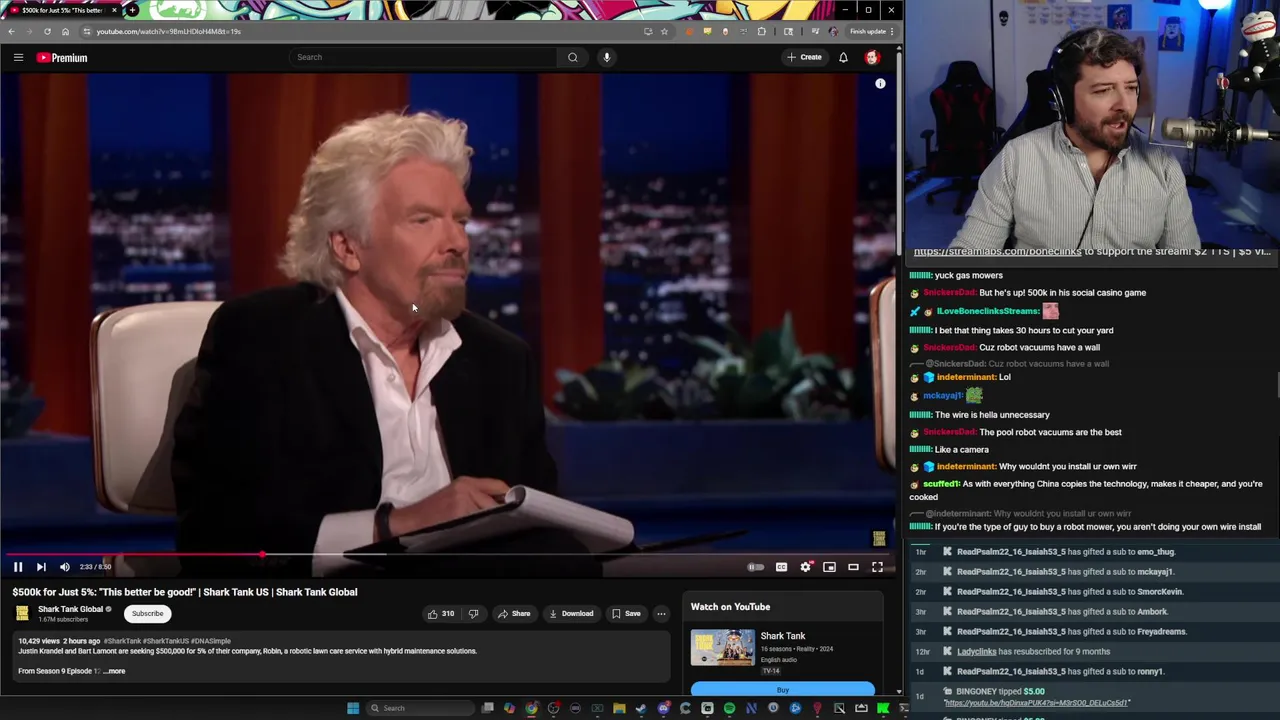
Task: Click the chat window scrollbar
Action: [1277, 385]
